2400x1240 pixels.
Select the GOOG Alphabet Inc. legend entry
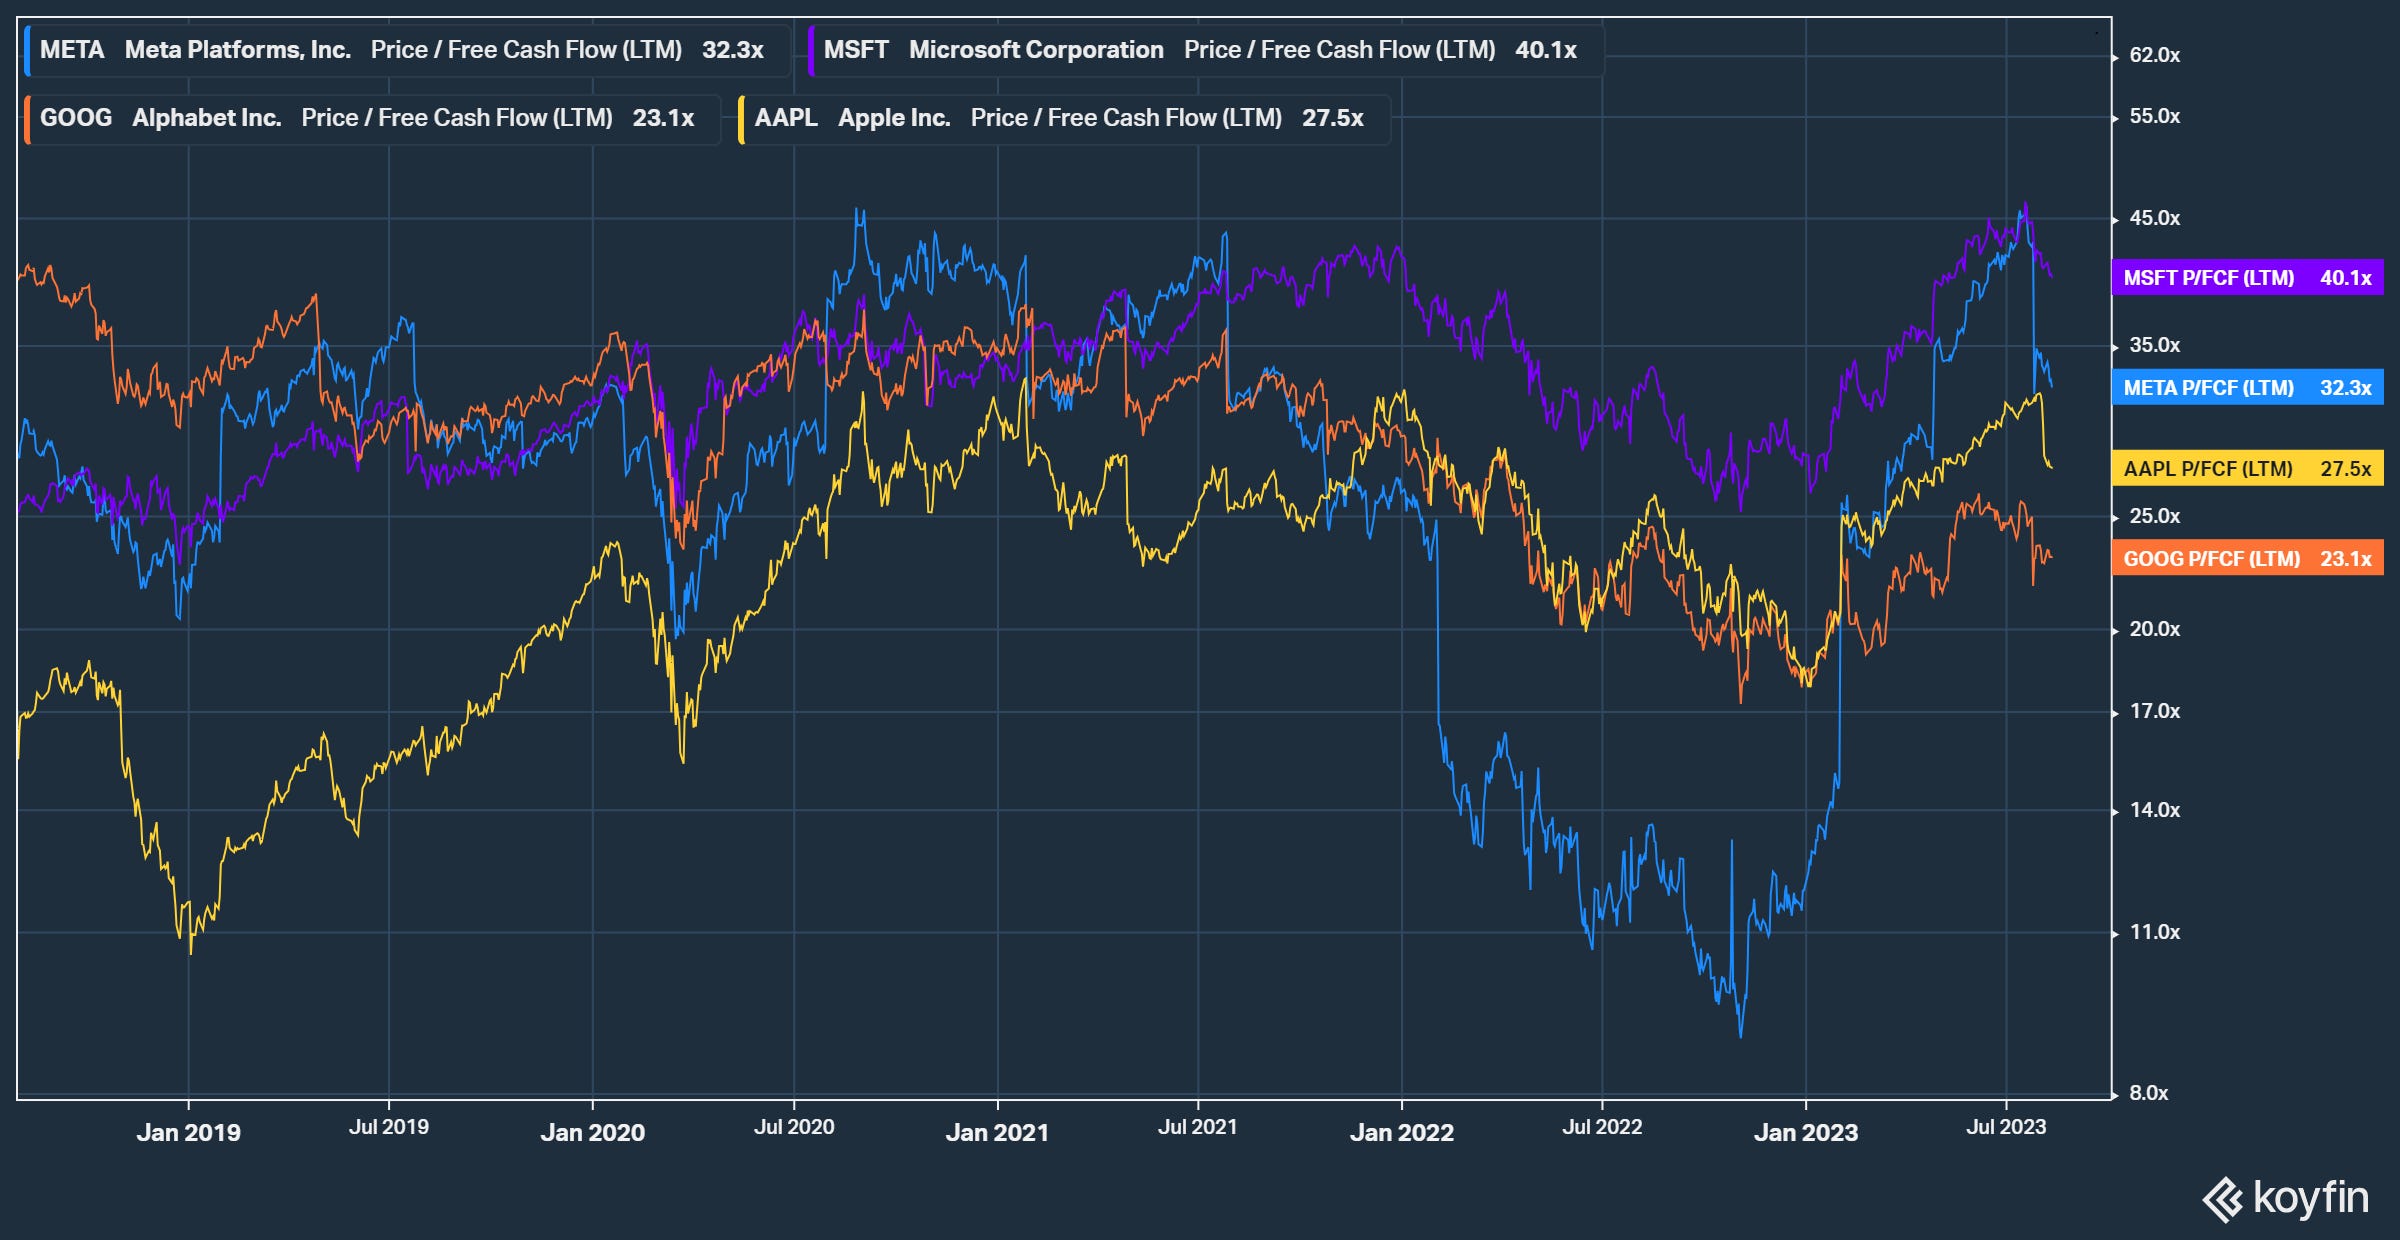pos(372,119)
